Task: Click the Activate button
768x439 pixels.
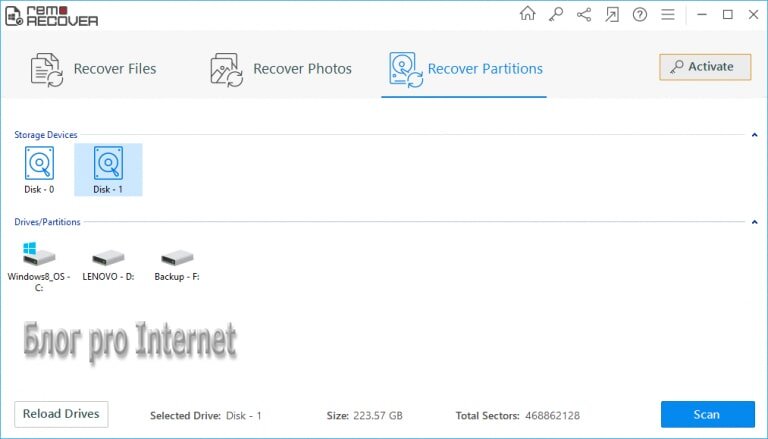Action: (705, 67)
